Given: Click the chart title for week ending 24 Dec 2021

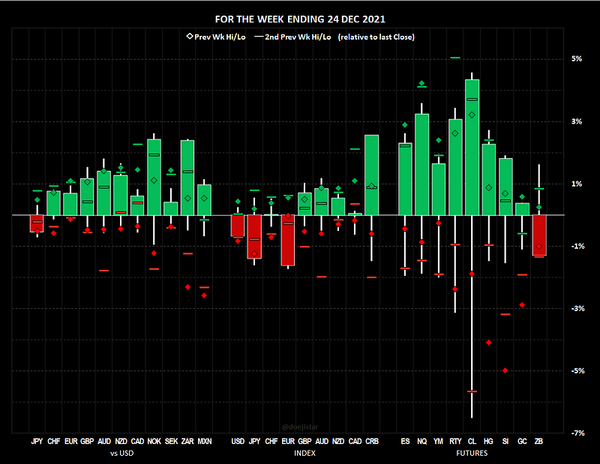Looking at the screenshot, I should (x=300, y=19).
